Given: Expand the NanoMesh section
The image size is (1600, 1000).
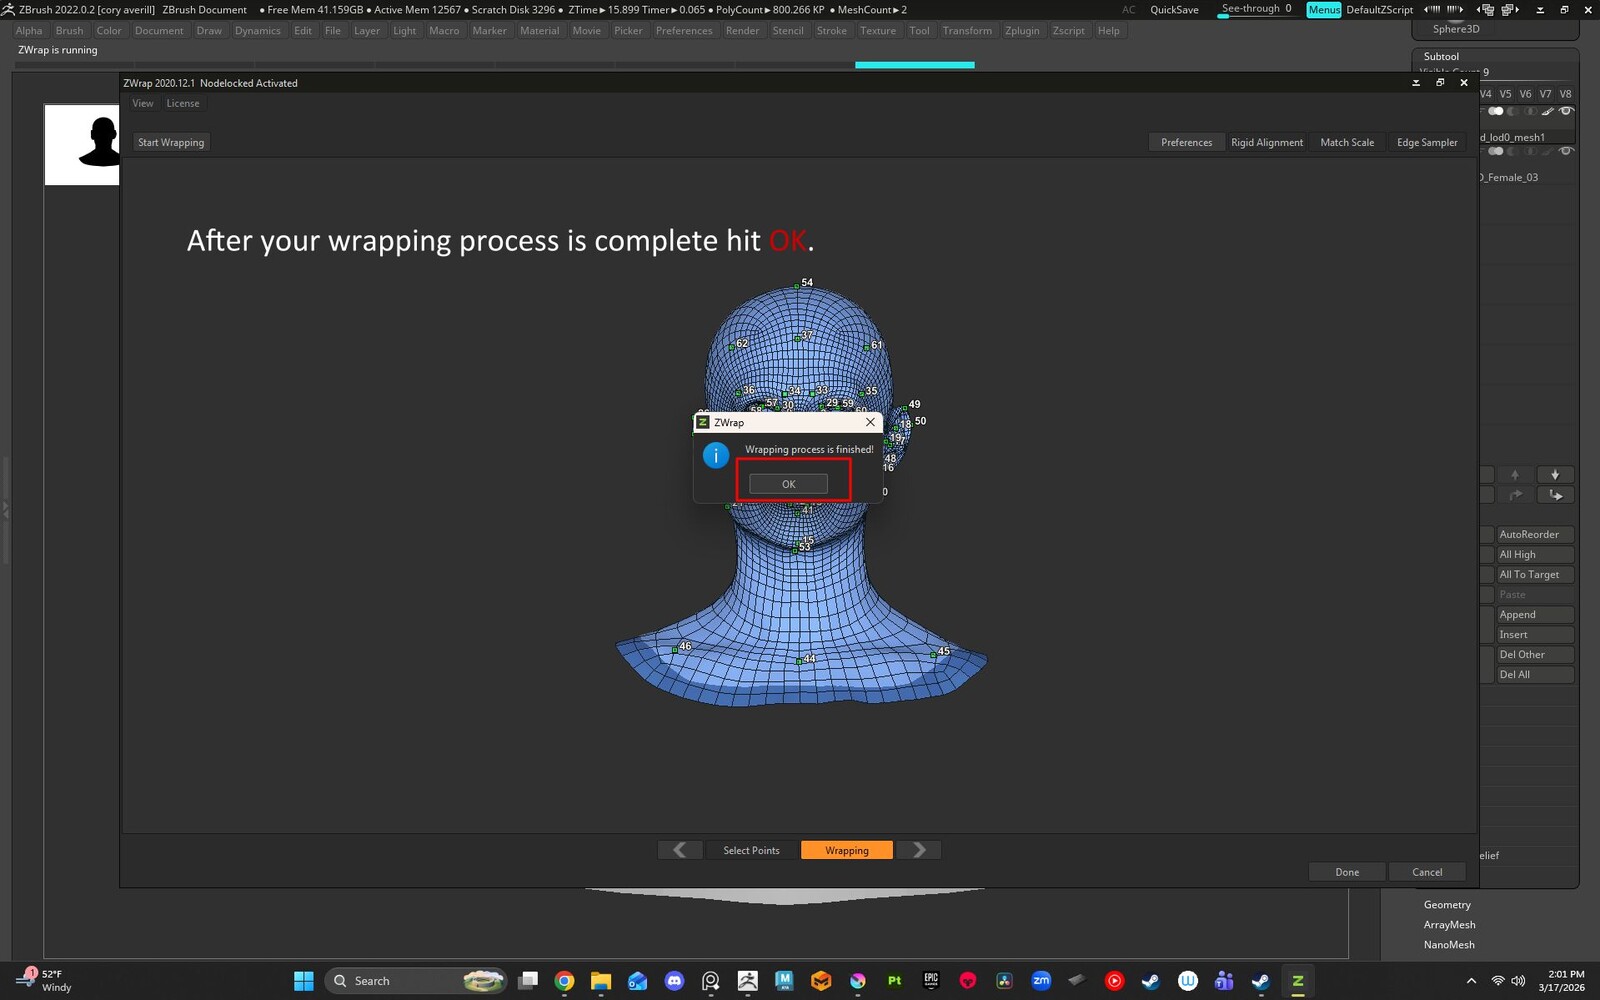Looking at the screenshot, I should coord(1449,945).
